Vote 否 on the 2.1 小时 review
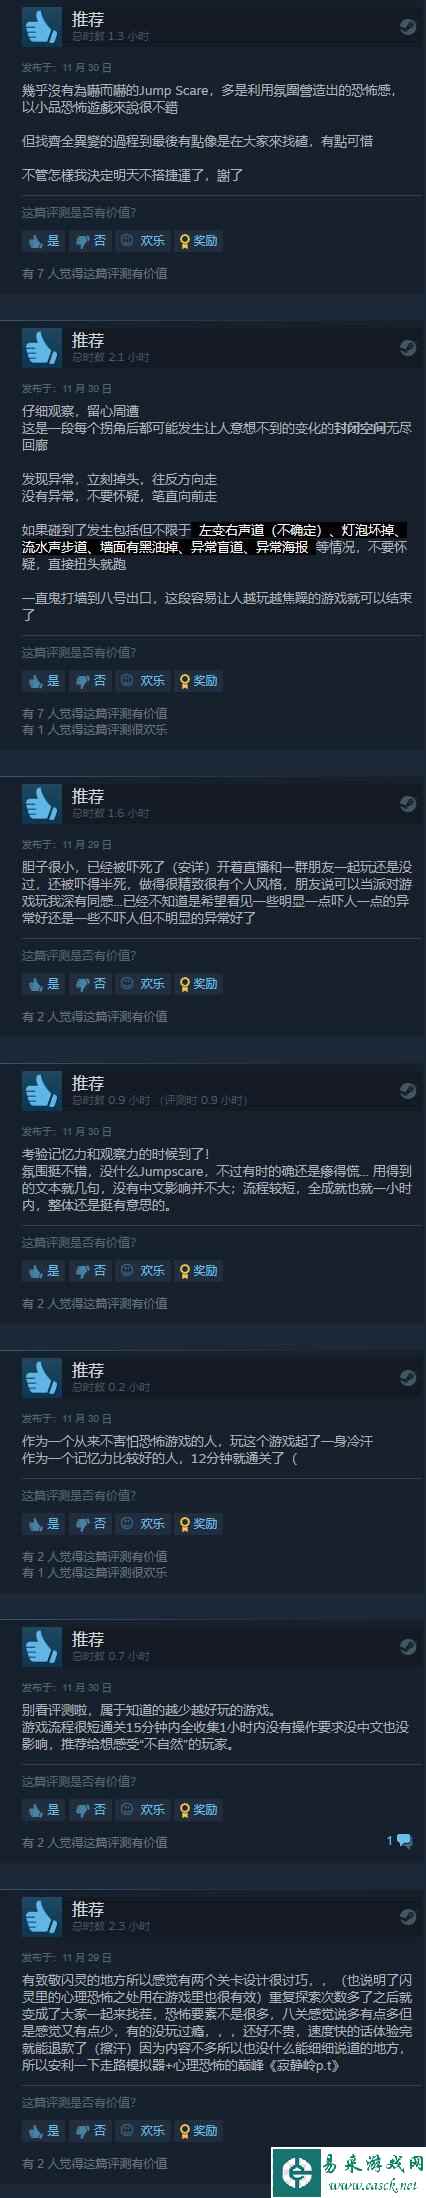Screen dimensions: 426x2198 pos(91,681)
